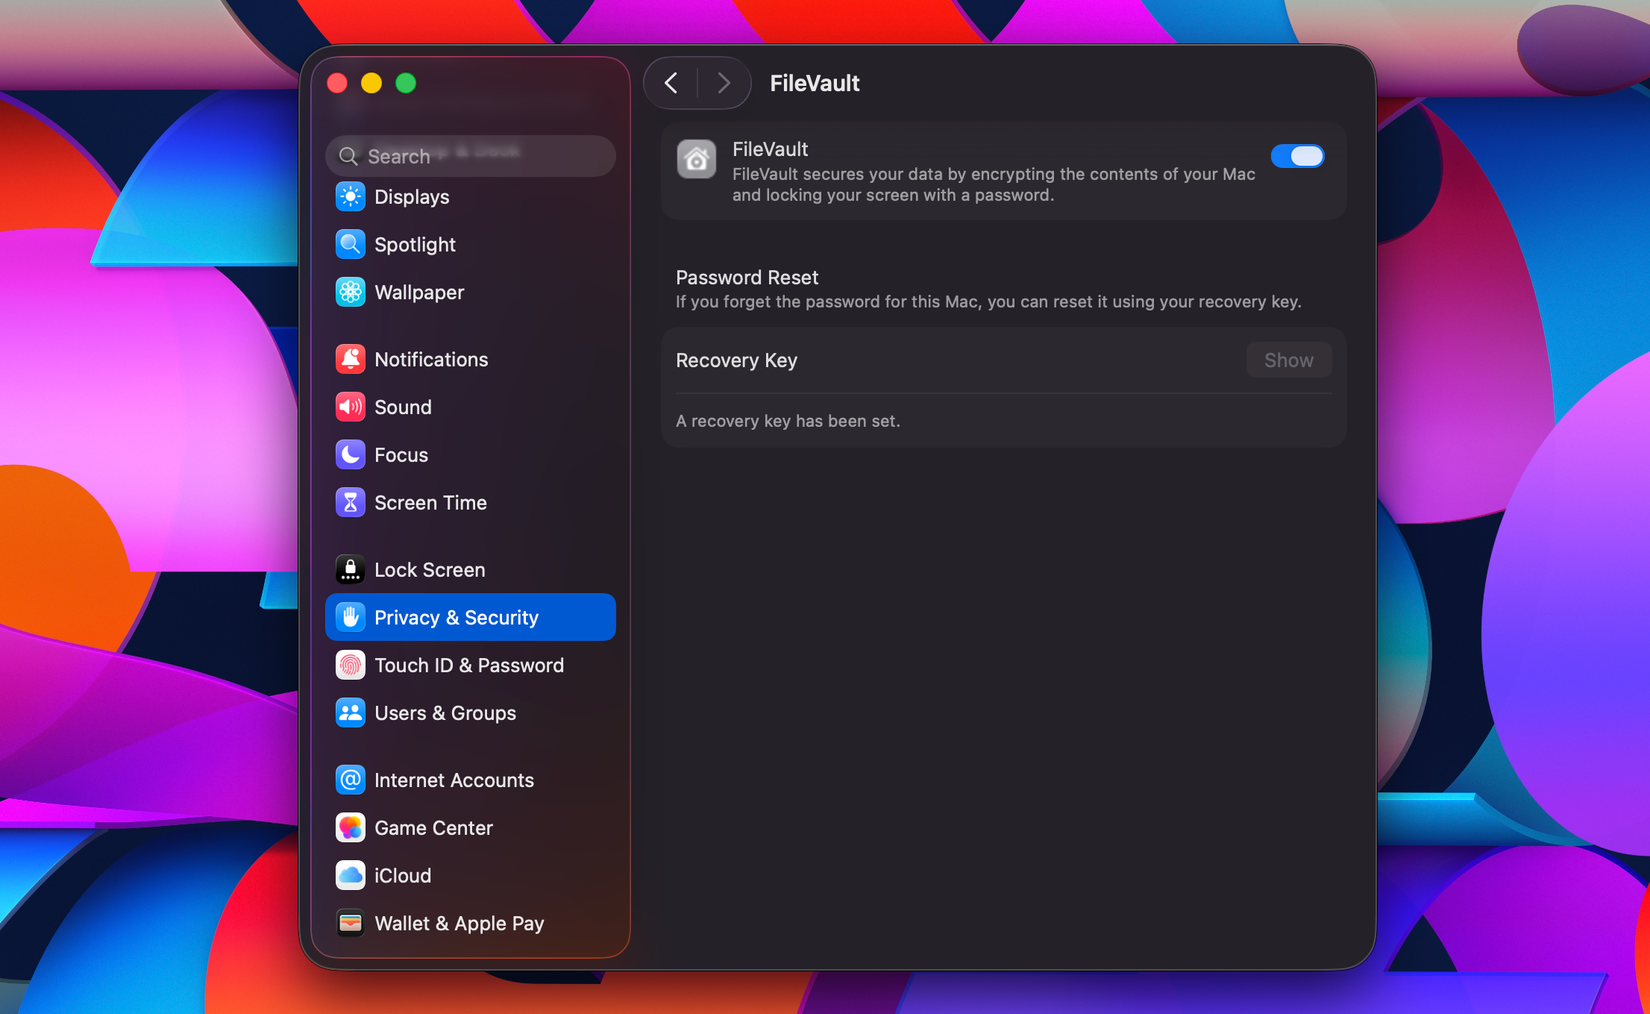Click the FileVault house icon

click(696, 159)
